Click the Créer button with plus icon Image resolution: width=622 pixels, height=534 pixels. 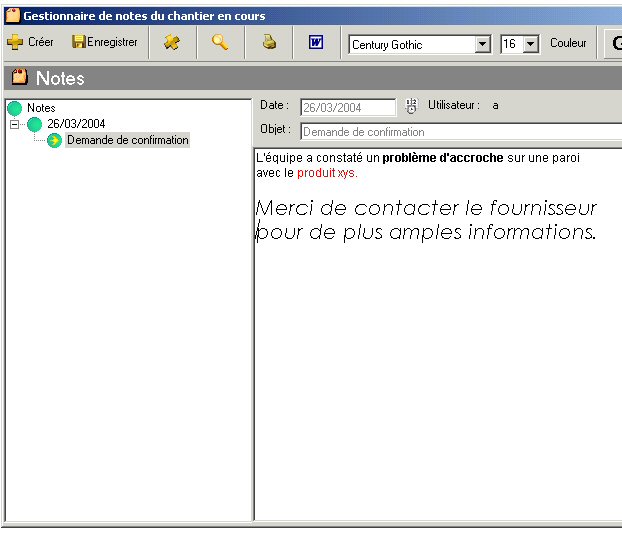coord(30,42)
